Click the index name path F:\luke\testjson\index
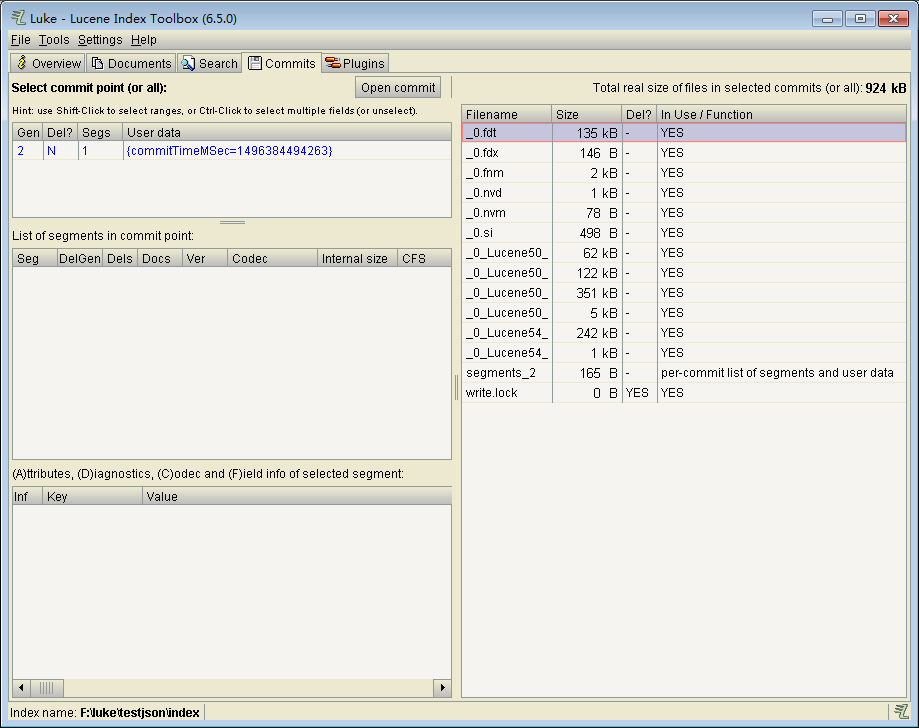 139,713
